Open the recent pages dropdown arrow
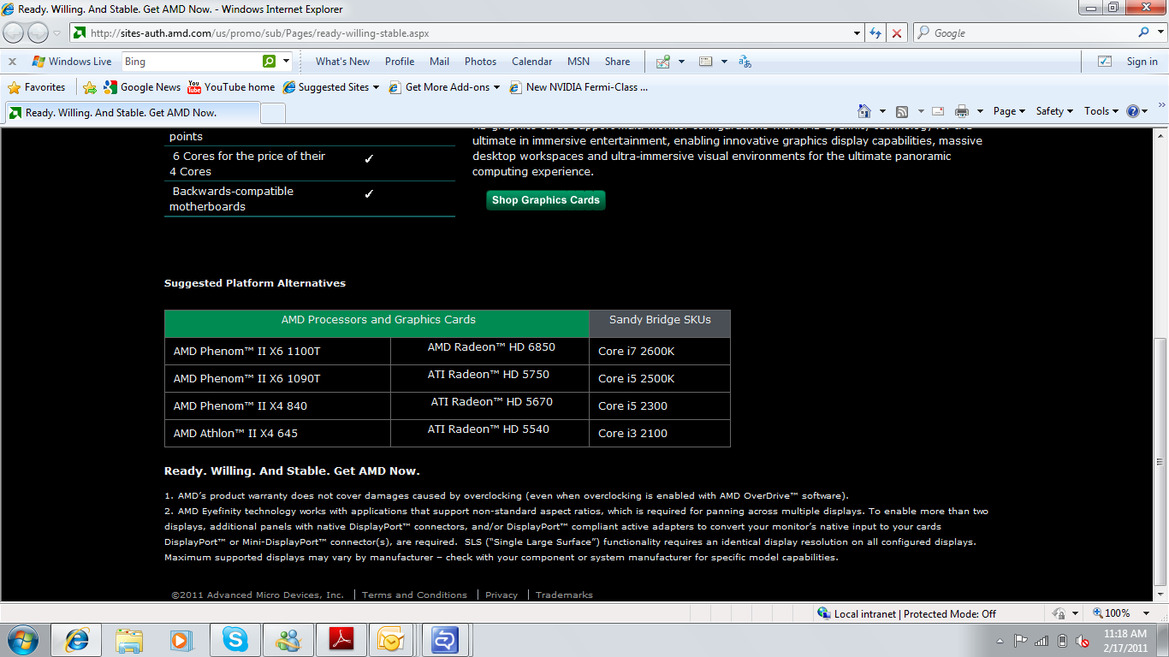The image size is (1169, 657). (x=57, y=33)
